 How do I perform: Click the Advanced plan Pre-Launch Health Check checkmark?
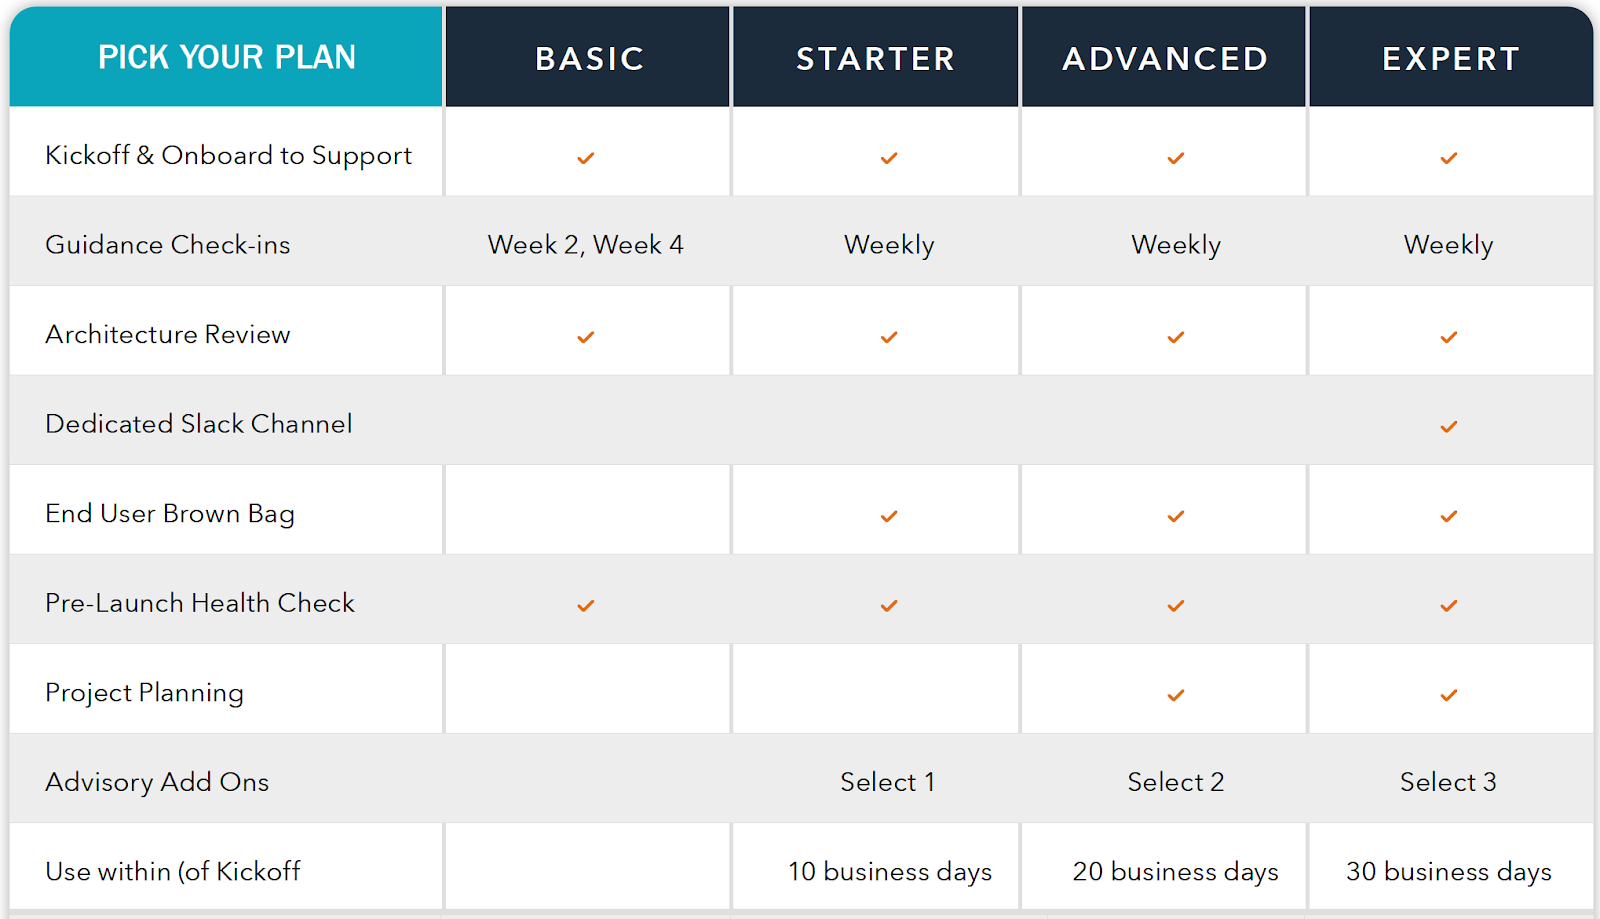tap(1176, 605)
